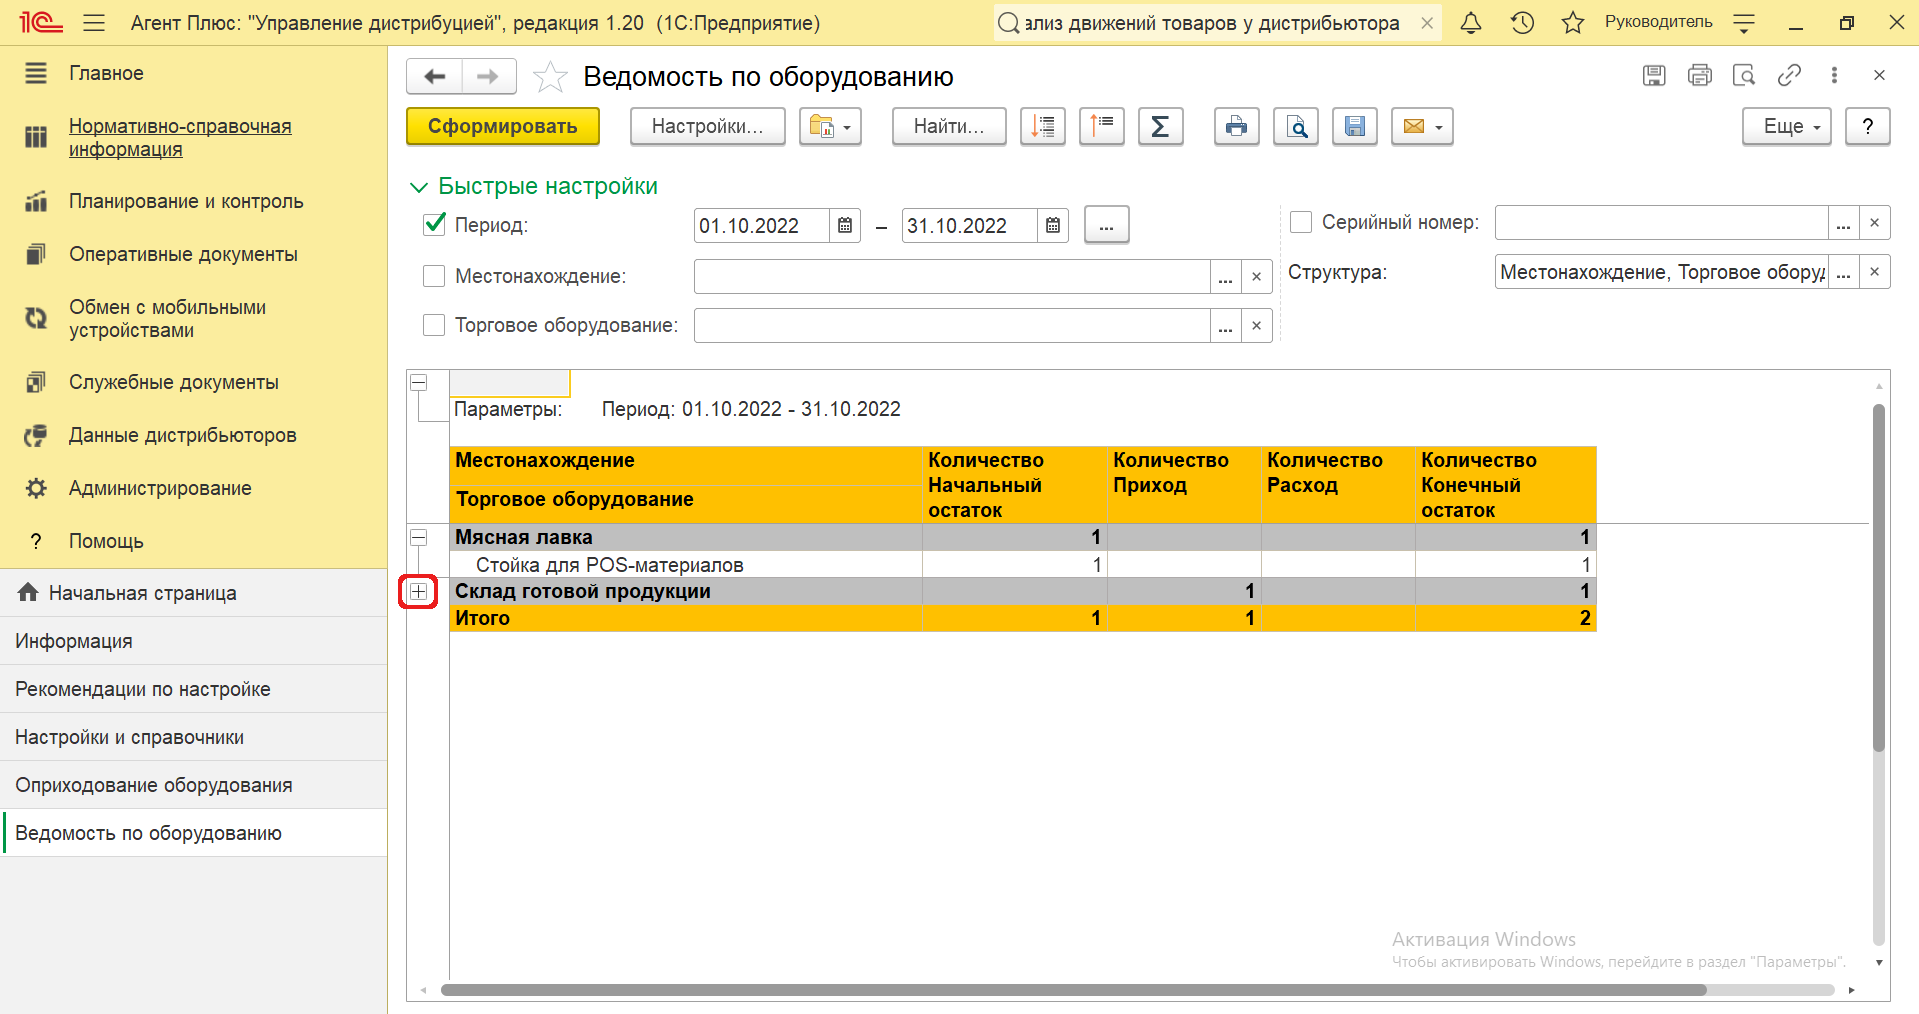Enable the Местонахождение checkbox
The height and width of the screenshot is (1014, 1919).
(x=434, y=276)
